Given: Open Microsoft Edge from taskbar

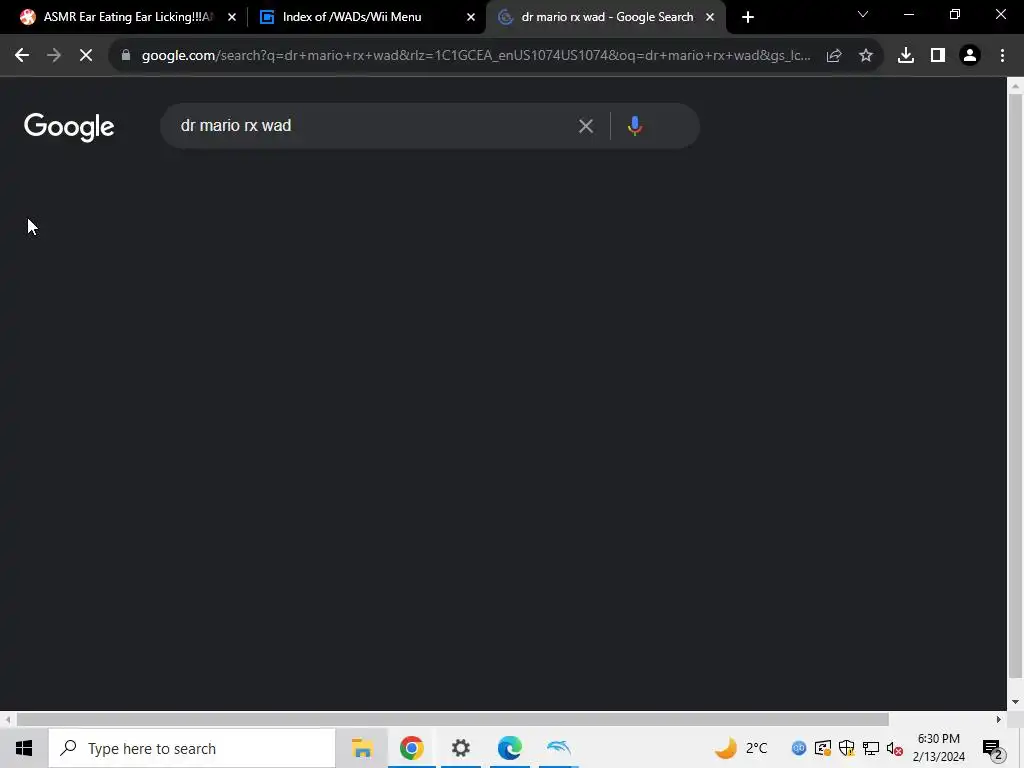Looking at the screenshot, I should pos(509,748).
